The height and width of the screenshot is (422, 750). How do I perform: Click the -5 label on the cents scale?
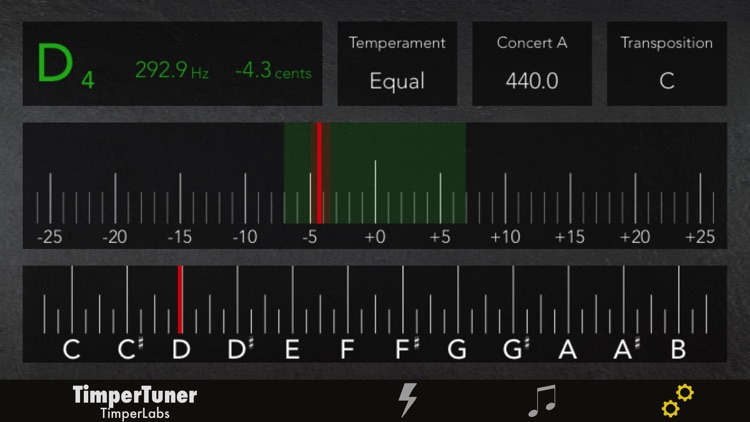point(309,237)
